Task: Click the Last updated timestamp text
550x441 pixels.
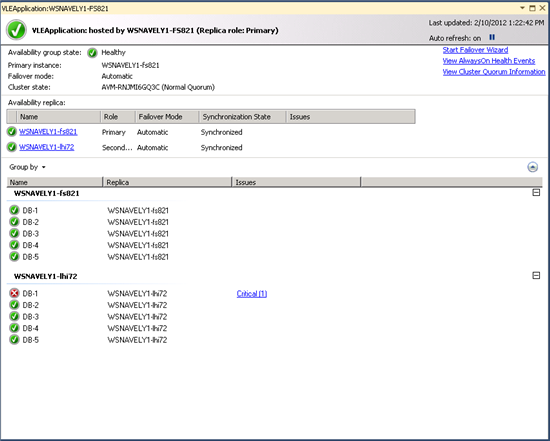Action: point(486,23)
